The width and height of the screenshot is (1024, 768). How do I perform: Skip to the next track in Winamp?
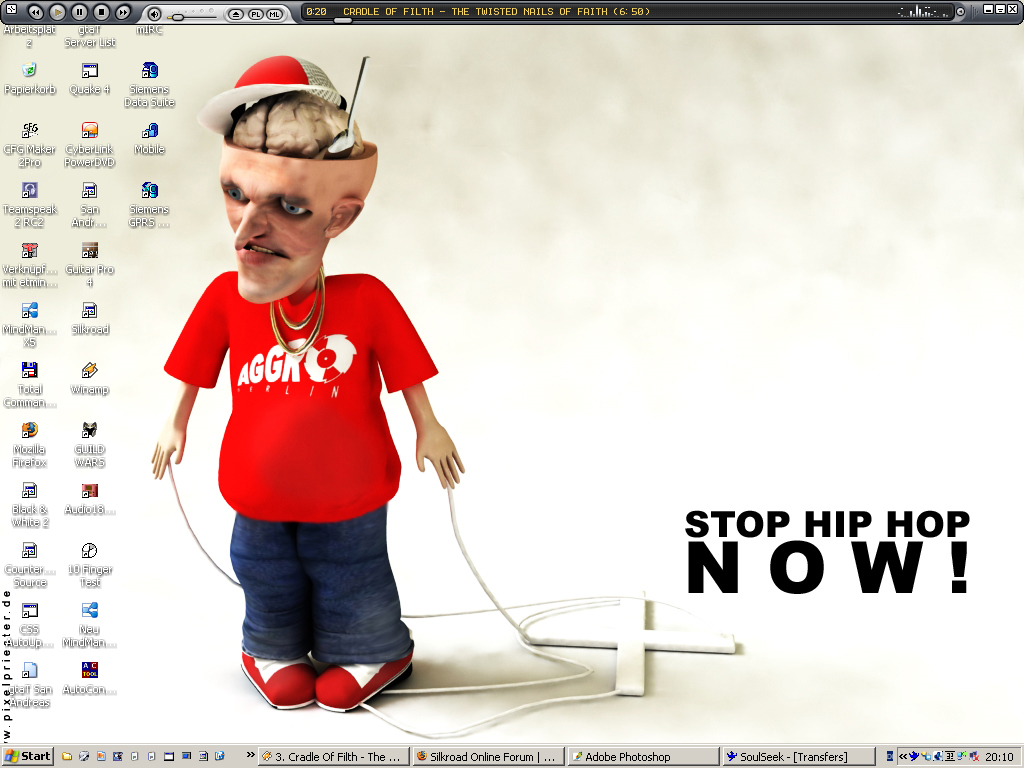123,12
